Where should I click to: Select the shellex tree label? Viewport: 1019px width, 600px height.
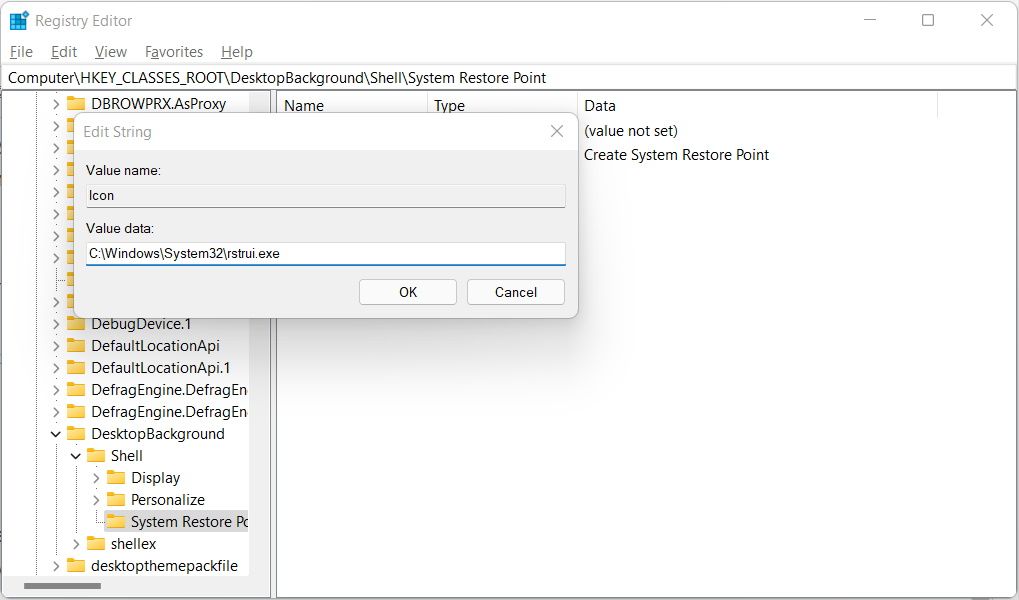click(133, 543)
